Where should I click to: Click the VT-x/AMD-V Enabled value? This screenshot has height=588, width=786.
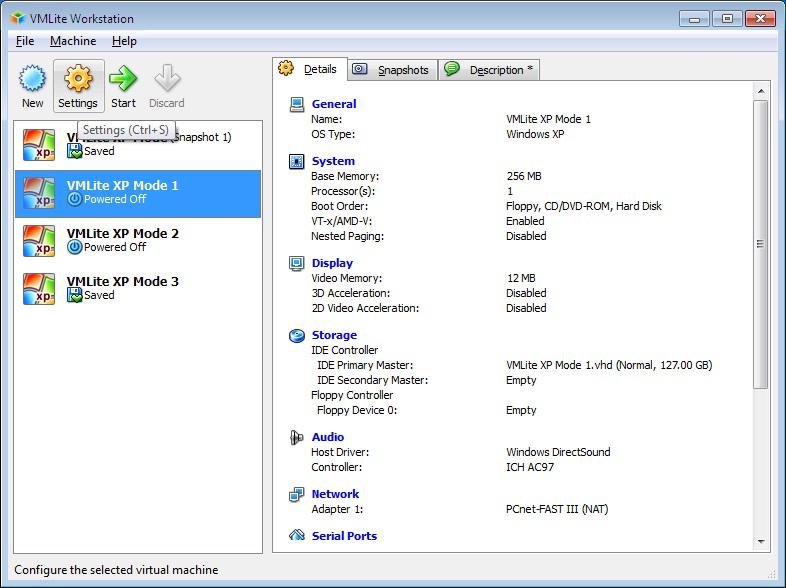[525, 222]
